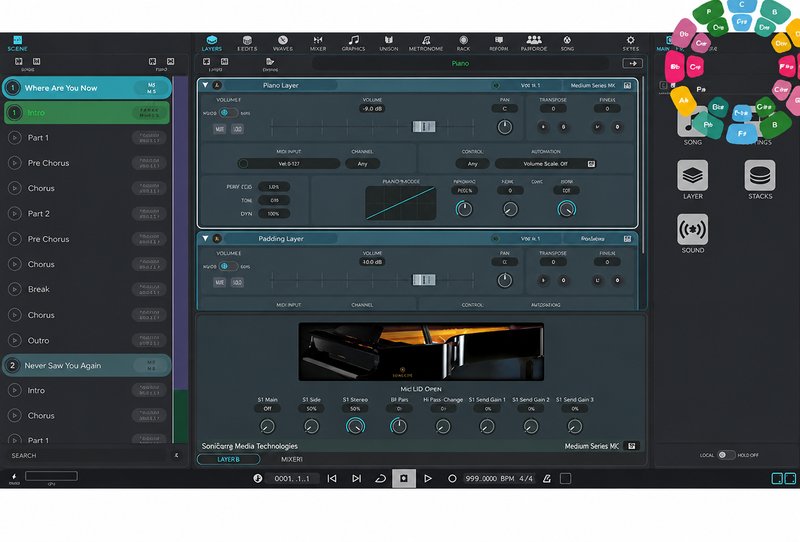Collapse the Padding Layer panel
The height and width of the screenshot is (542, 800).
pos(205,238)
